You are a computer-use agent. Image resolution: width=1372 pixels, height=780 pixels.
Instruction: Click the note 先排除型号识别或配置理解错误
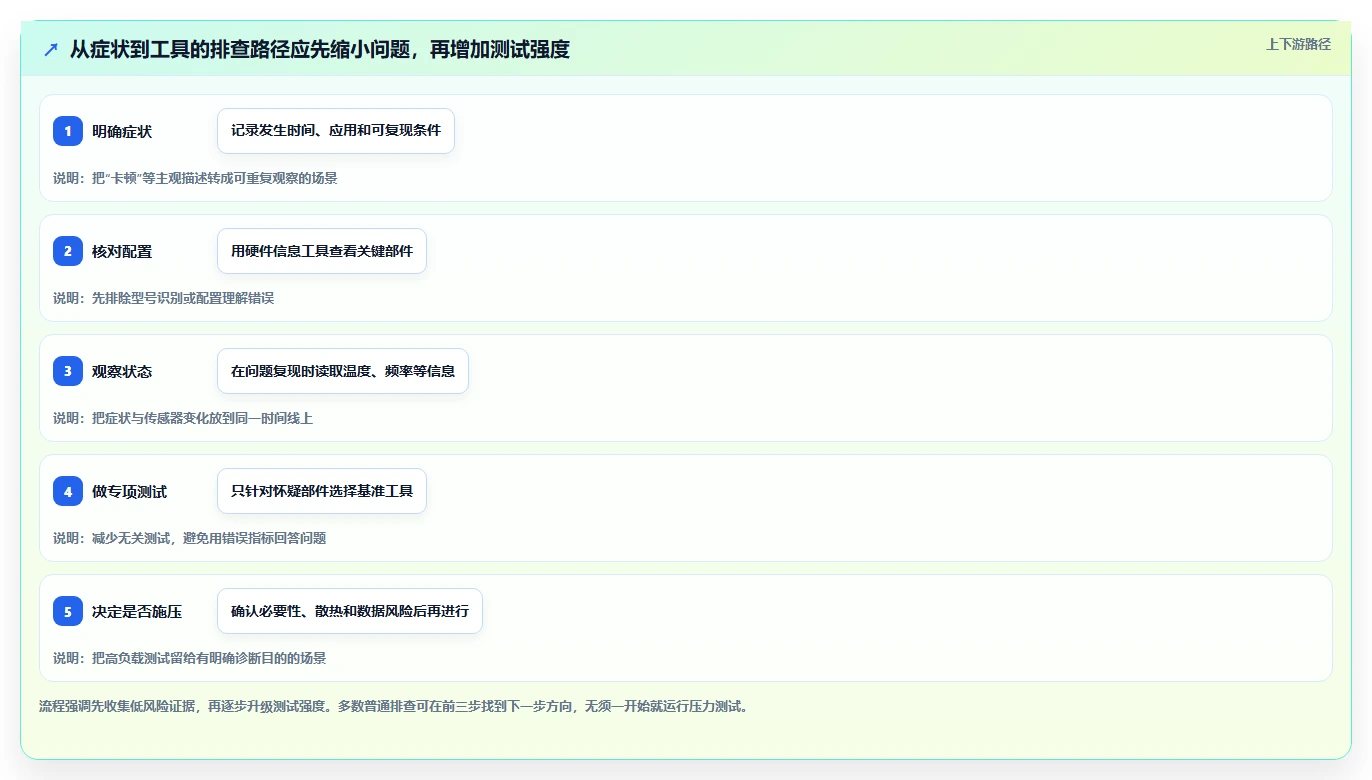point(183,298)
